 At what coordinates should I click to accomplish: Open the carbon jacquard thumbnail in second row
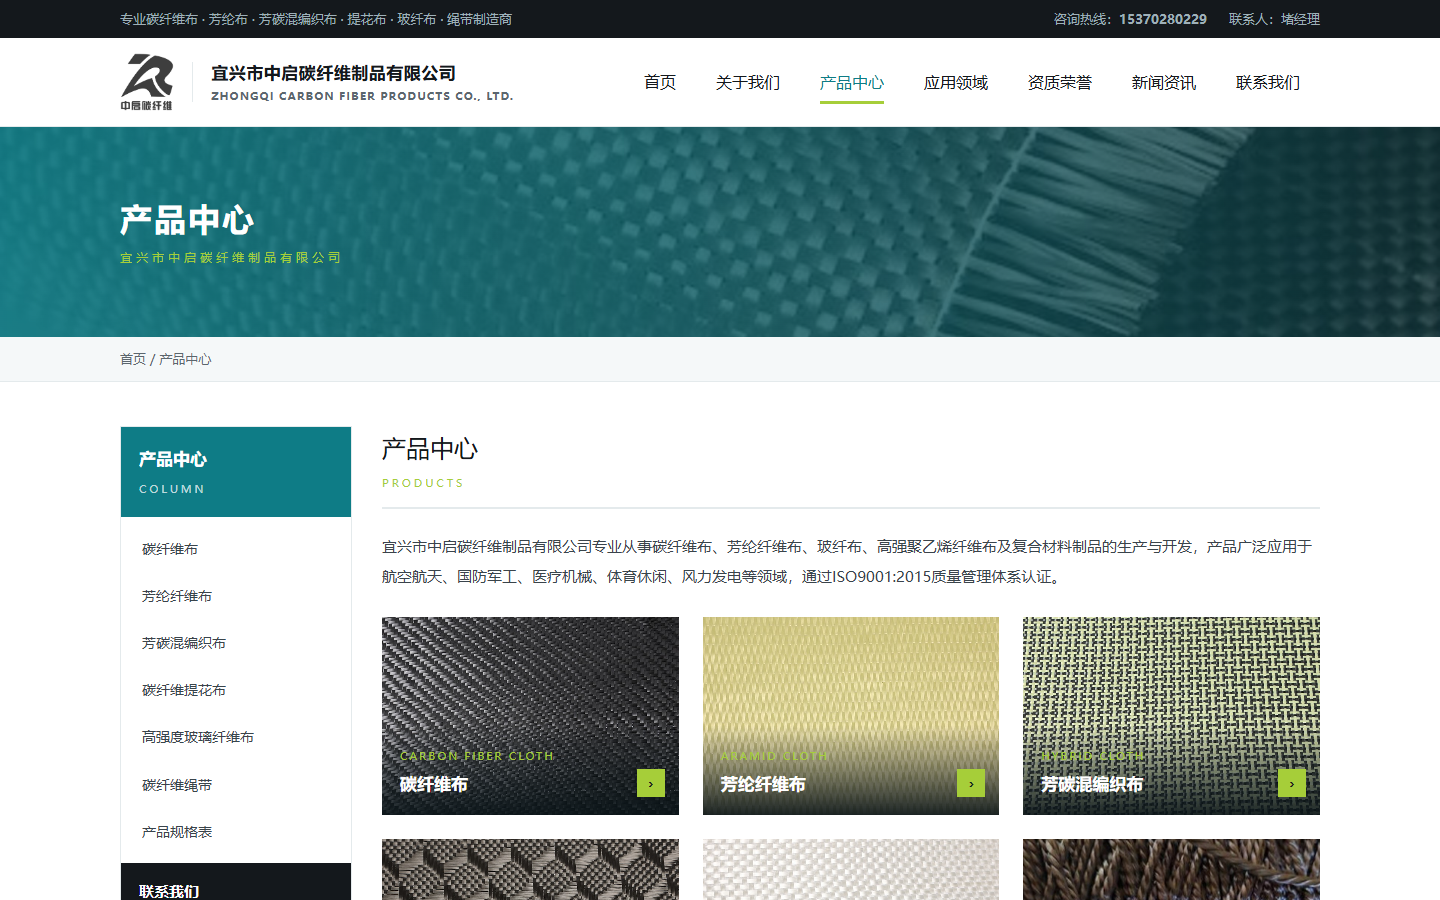click(530, 870)
